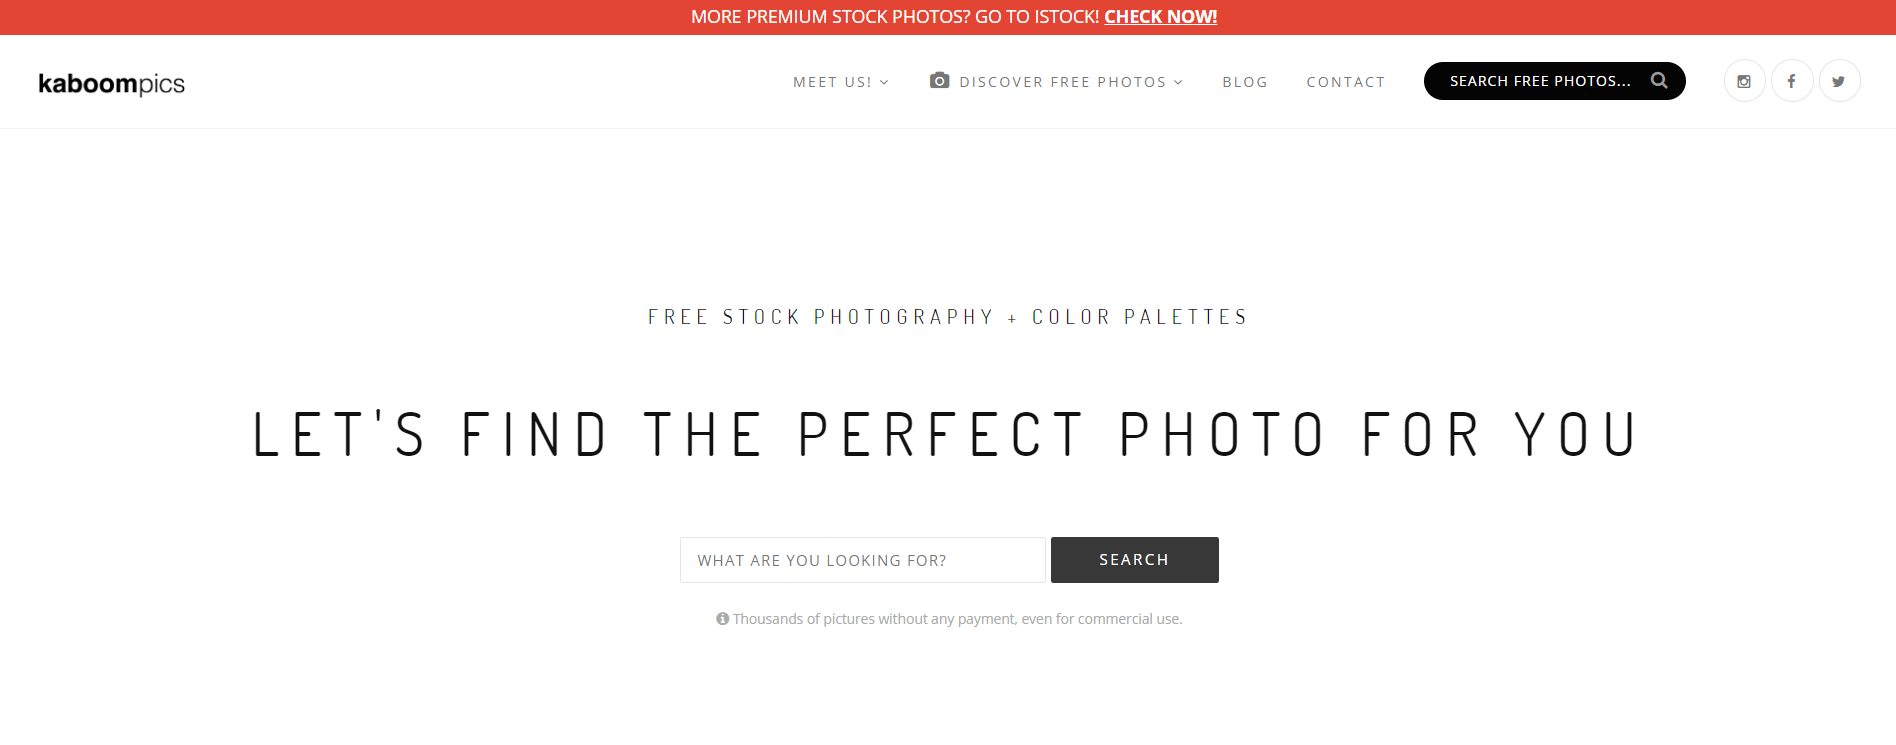
Task: Open the Meet Us! menu
Action: point(841,82)
